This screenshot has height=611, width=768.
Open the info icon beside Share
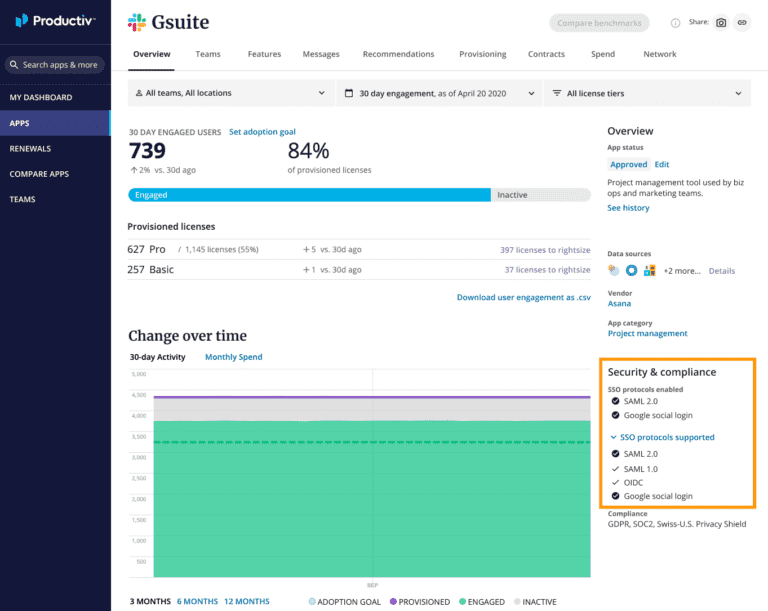tap(675, 23)
